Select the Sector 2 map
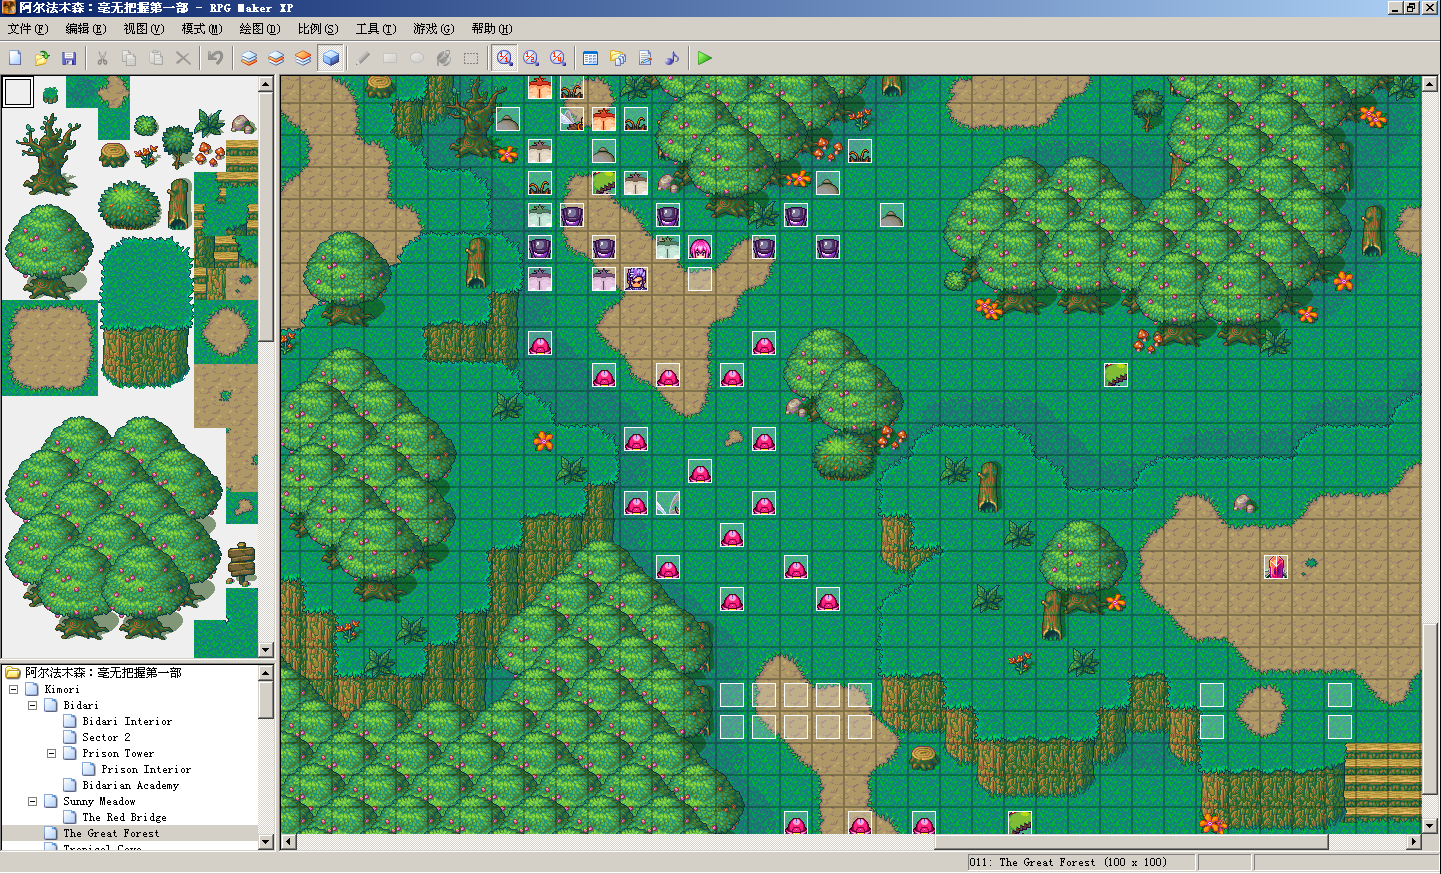 [106, 737]
